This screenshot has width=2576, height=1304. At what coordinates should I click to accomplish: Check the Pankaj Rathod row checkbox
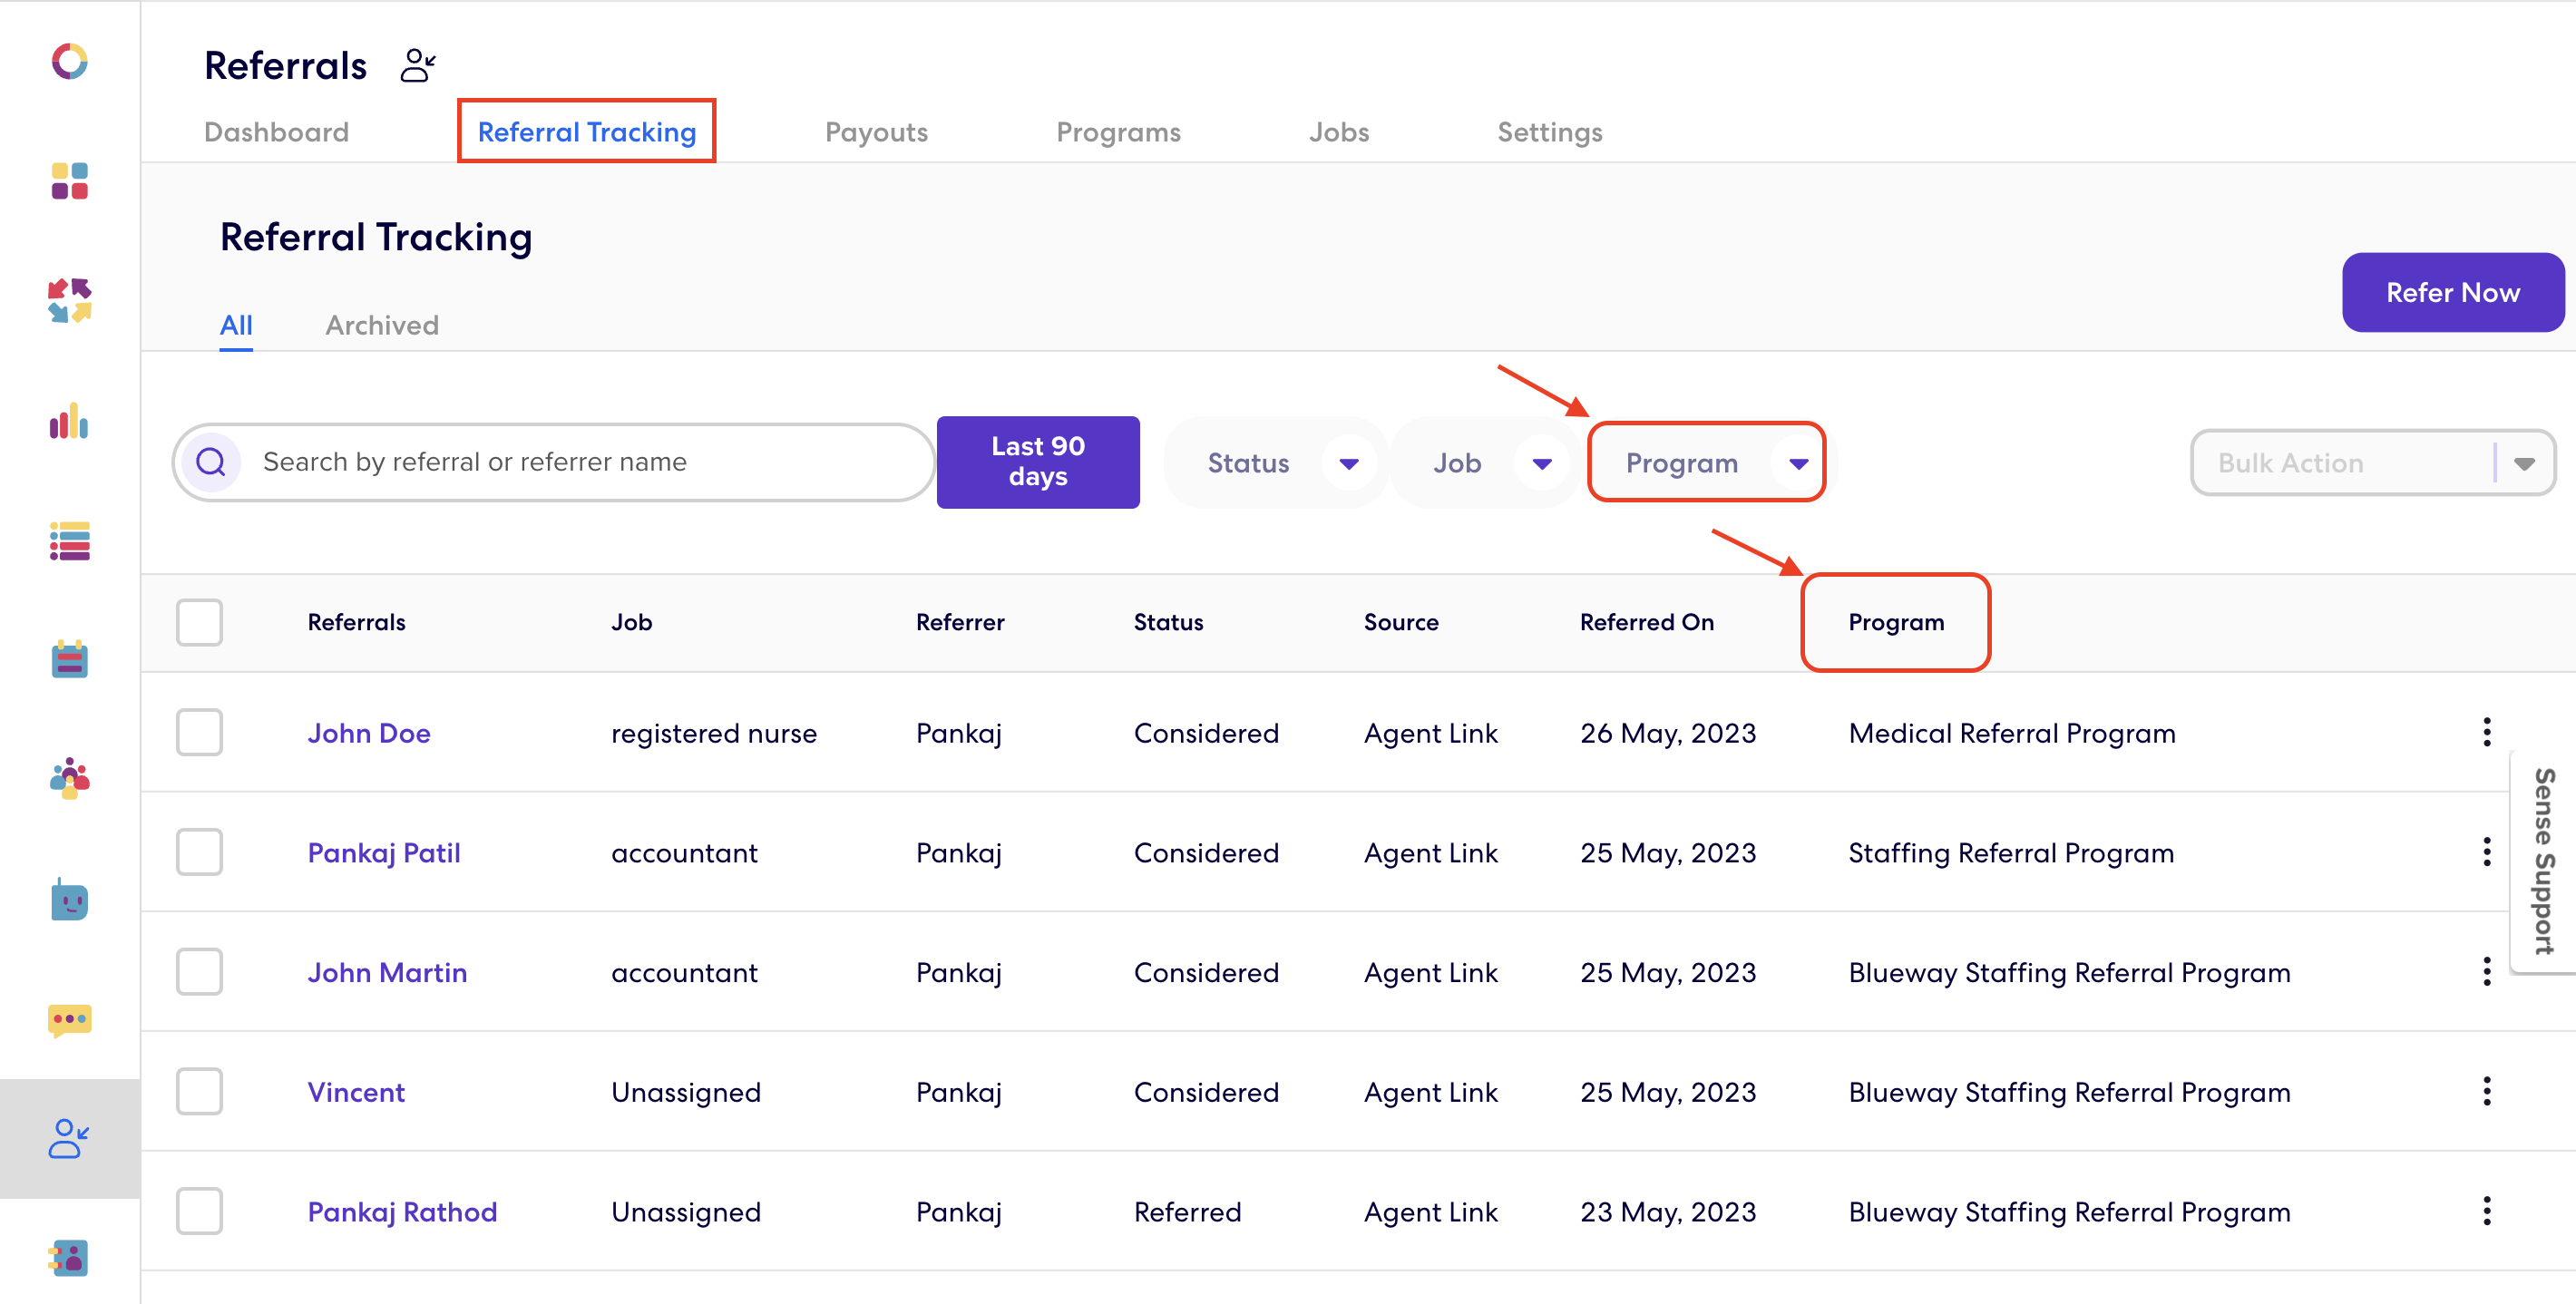[x=199, y=1211]
